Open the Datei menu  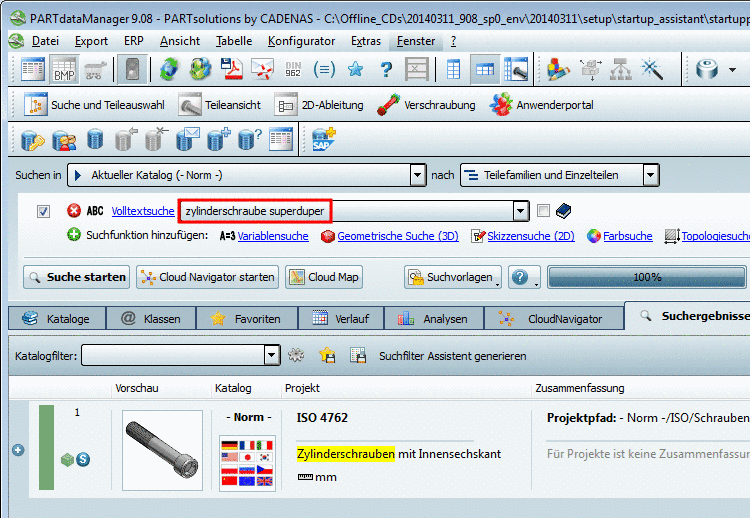45,41
